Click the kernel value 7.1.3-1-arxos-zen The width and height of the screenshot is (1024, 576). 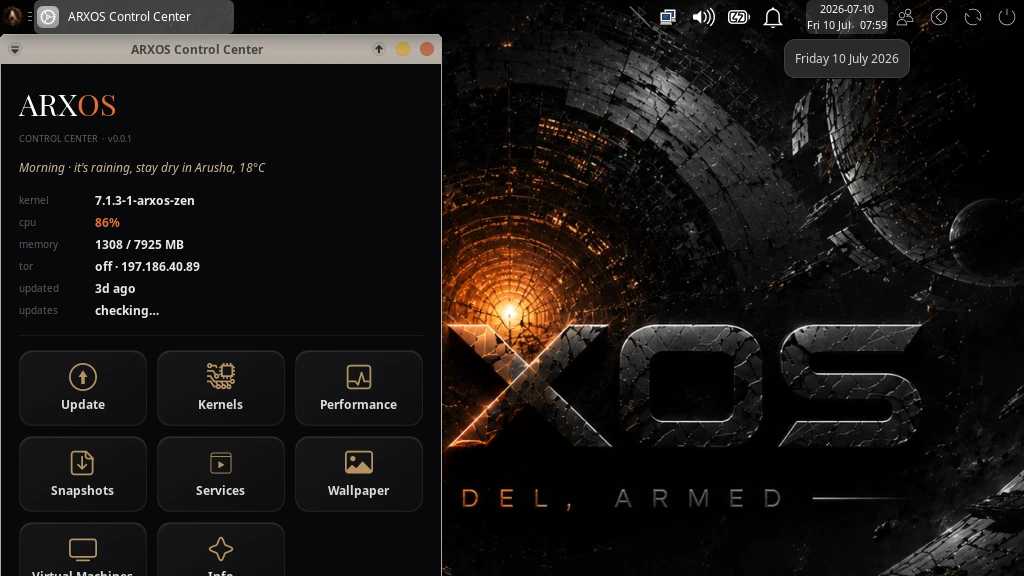coord(144,200)
